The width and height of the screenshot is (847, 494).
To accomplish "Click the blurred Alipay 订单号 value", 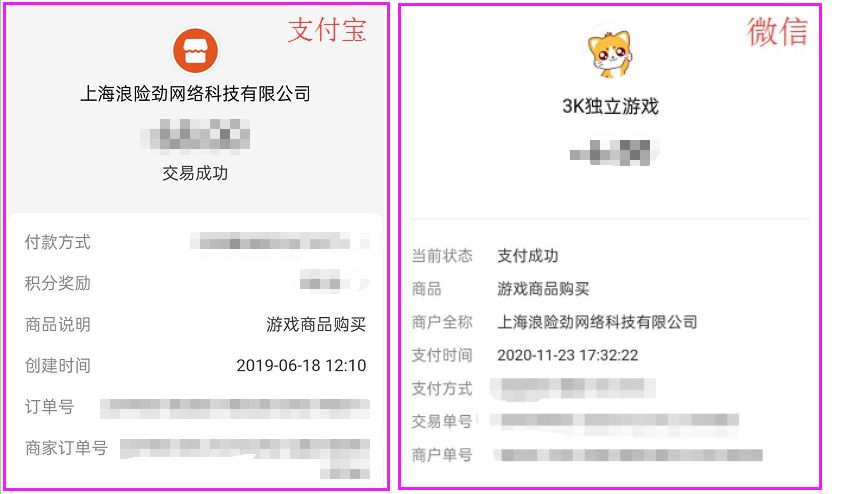I will coord(235,409).
